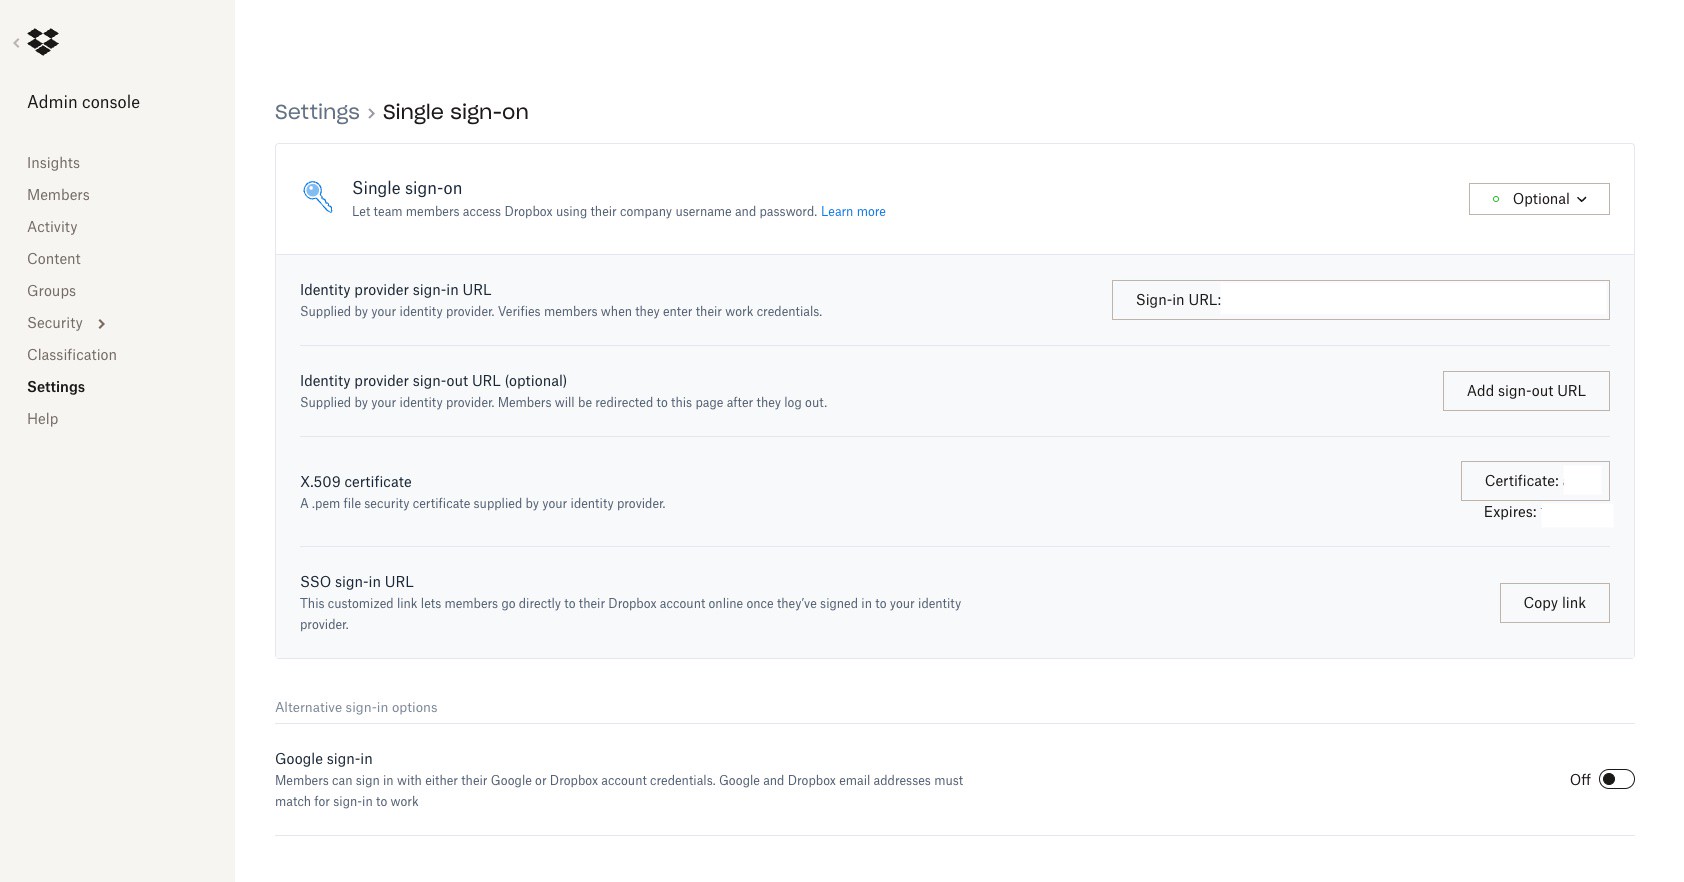The height and width of the screenshot is (882, 1684).
Task: Click the blue key Single sign-on icon
Action: click(317, 196)
